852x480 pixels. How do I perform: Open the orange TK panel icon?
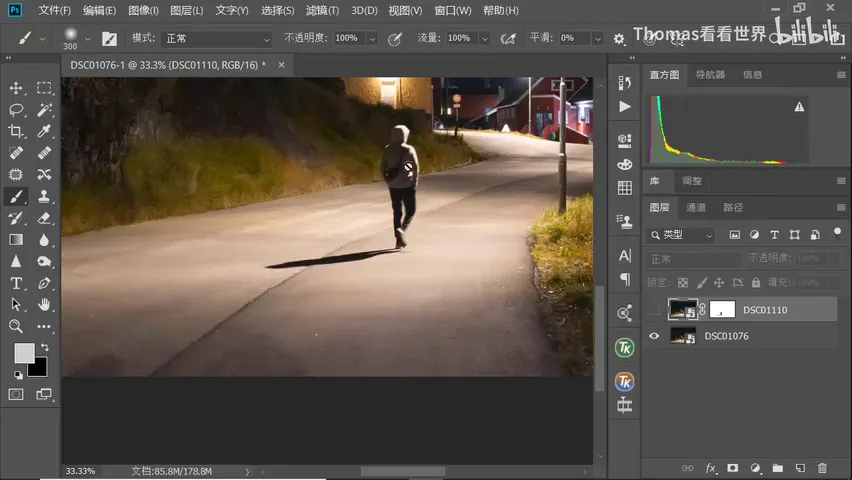click(x=624, y=382)
